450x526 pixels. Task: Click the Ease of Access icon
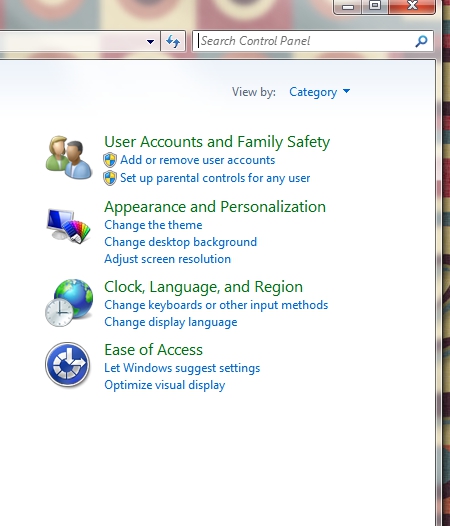67,364
